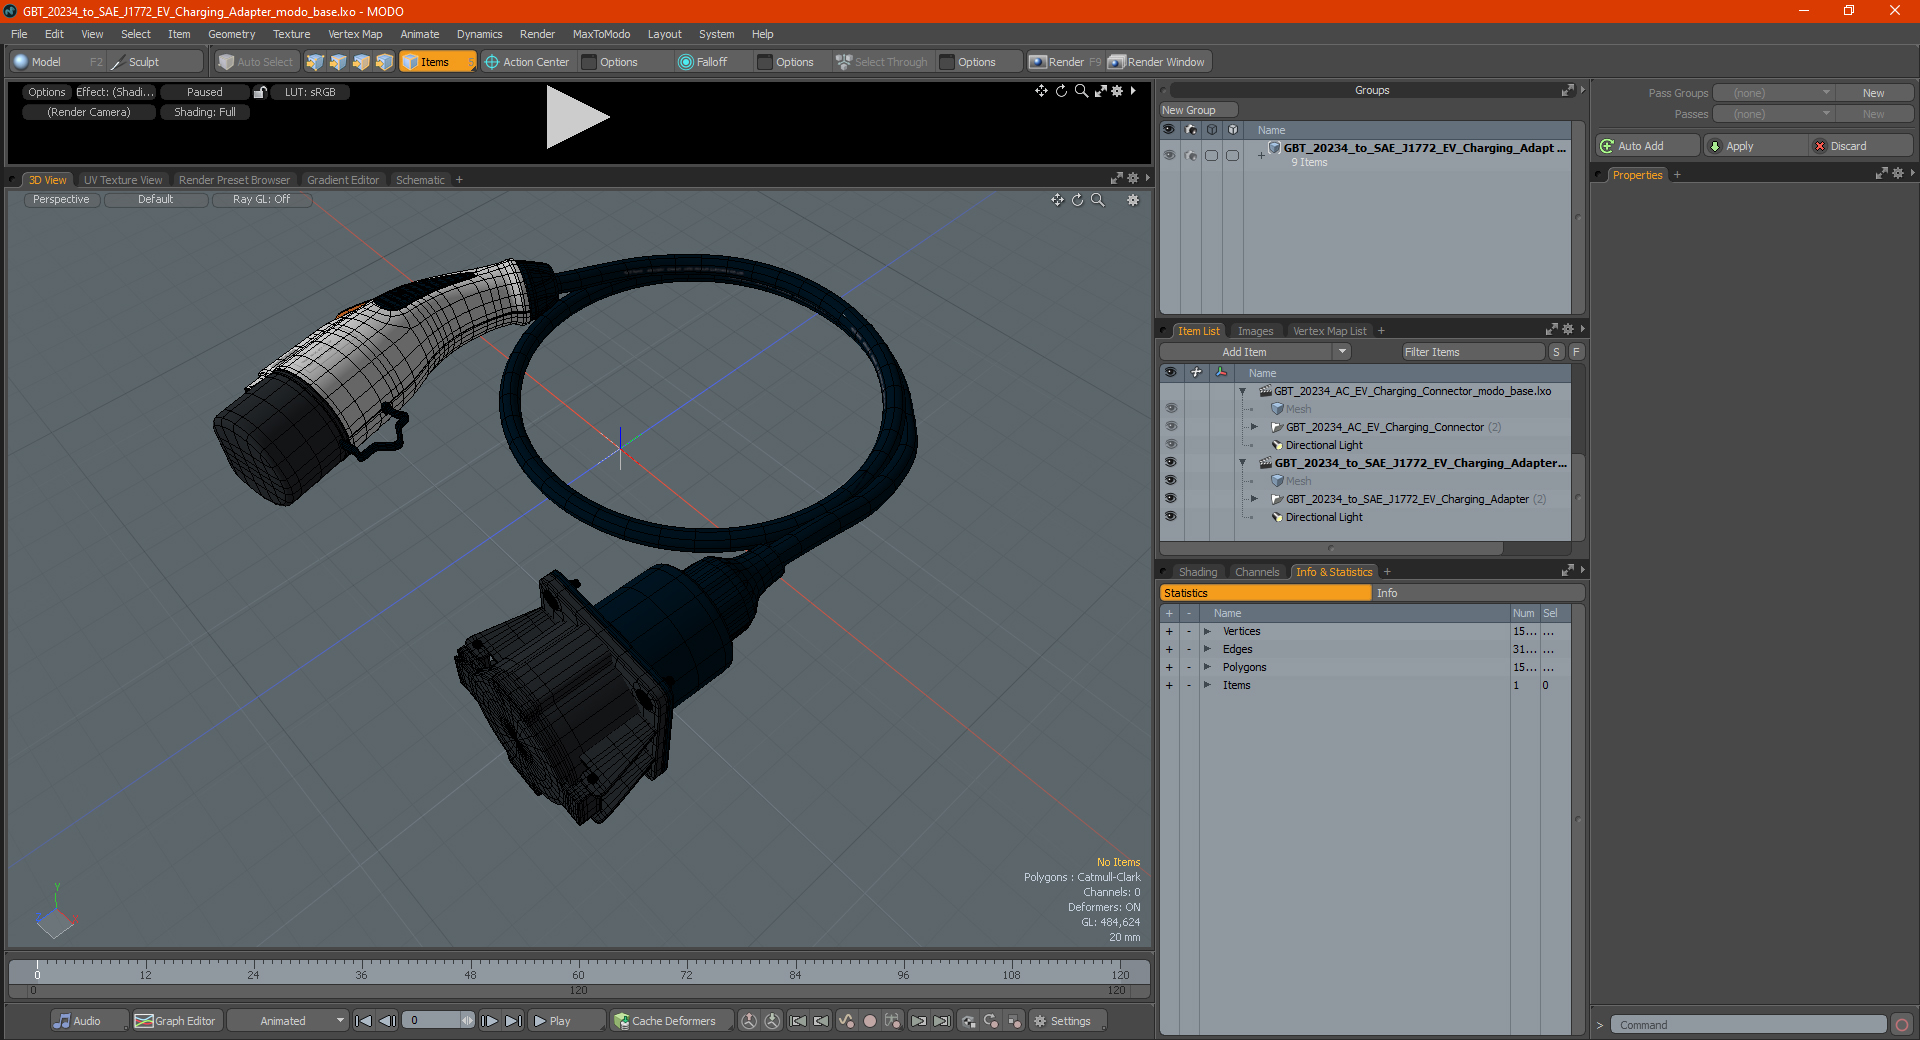Click the record keyframe circle icon

(870, 1021)
